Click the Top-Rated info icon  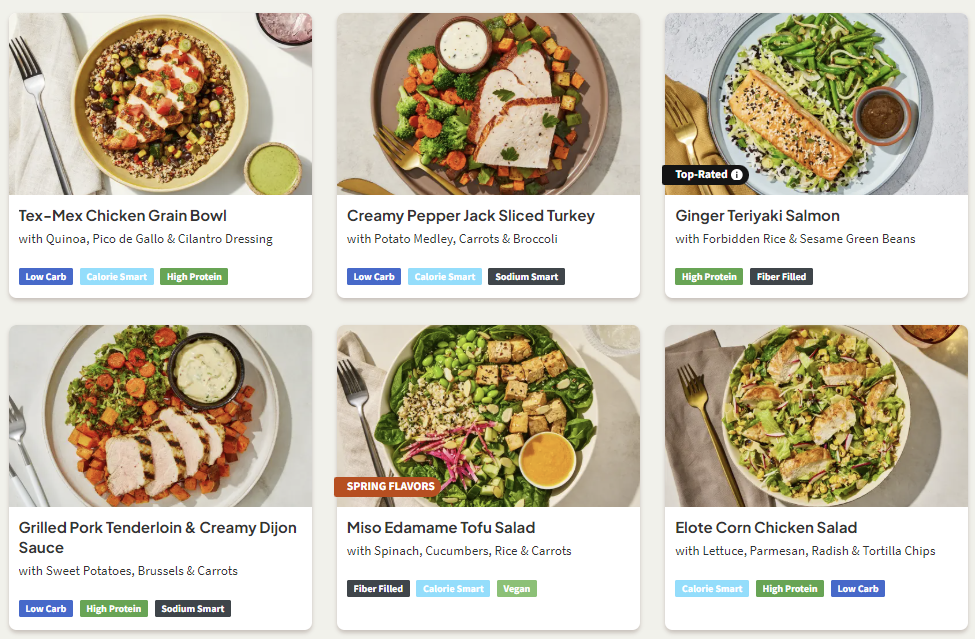coord(736,175)
